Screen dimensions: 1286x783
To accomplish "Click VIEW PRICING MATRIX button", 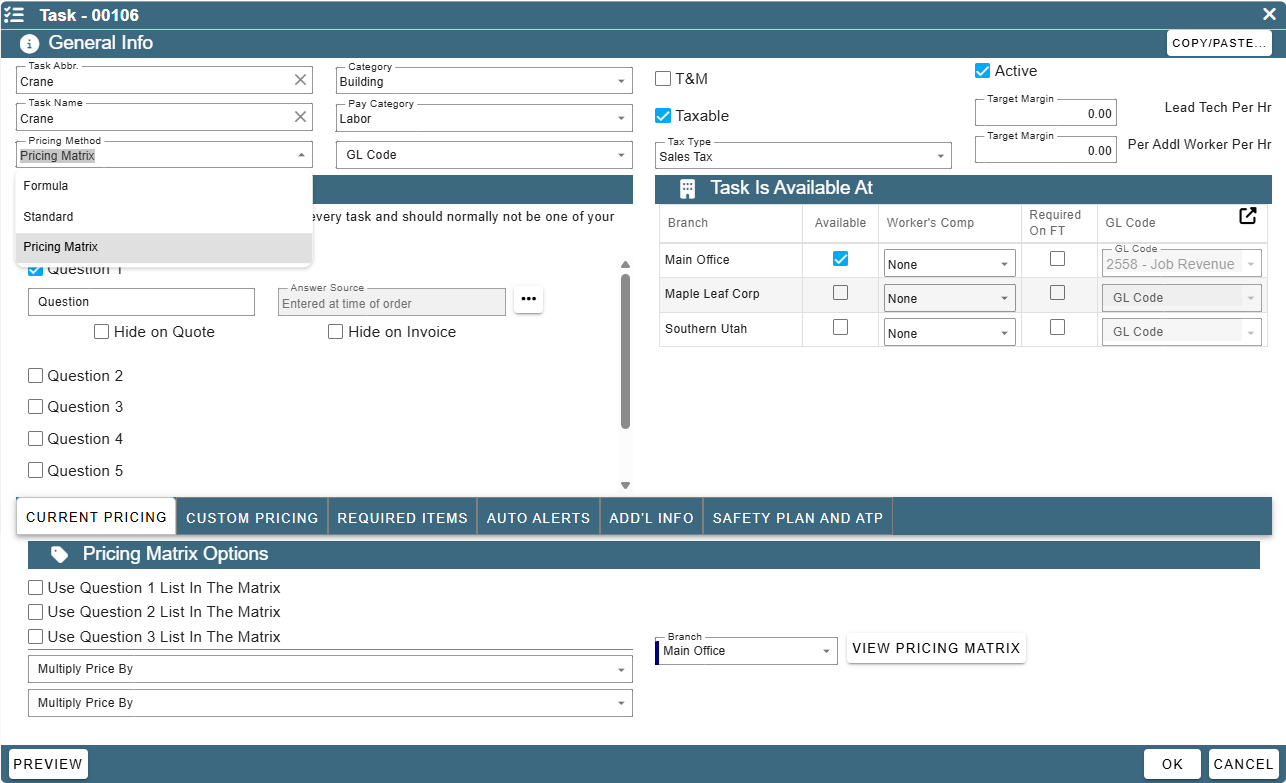I will click(936, 648).
